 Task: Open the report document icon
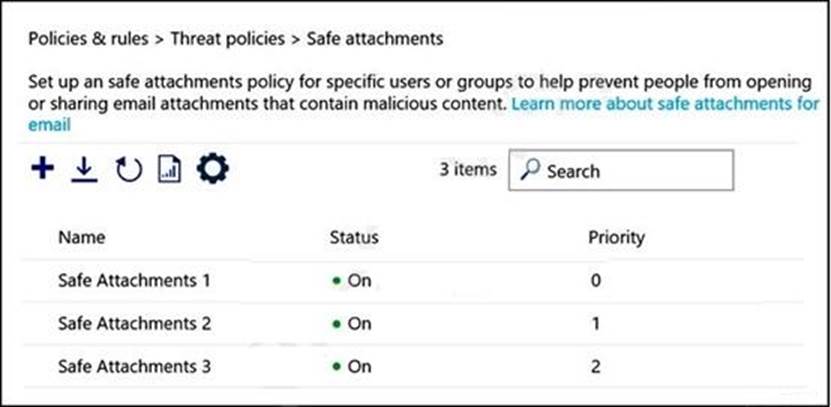pyautogui.click(x=170, y=170)
